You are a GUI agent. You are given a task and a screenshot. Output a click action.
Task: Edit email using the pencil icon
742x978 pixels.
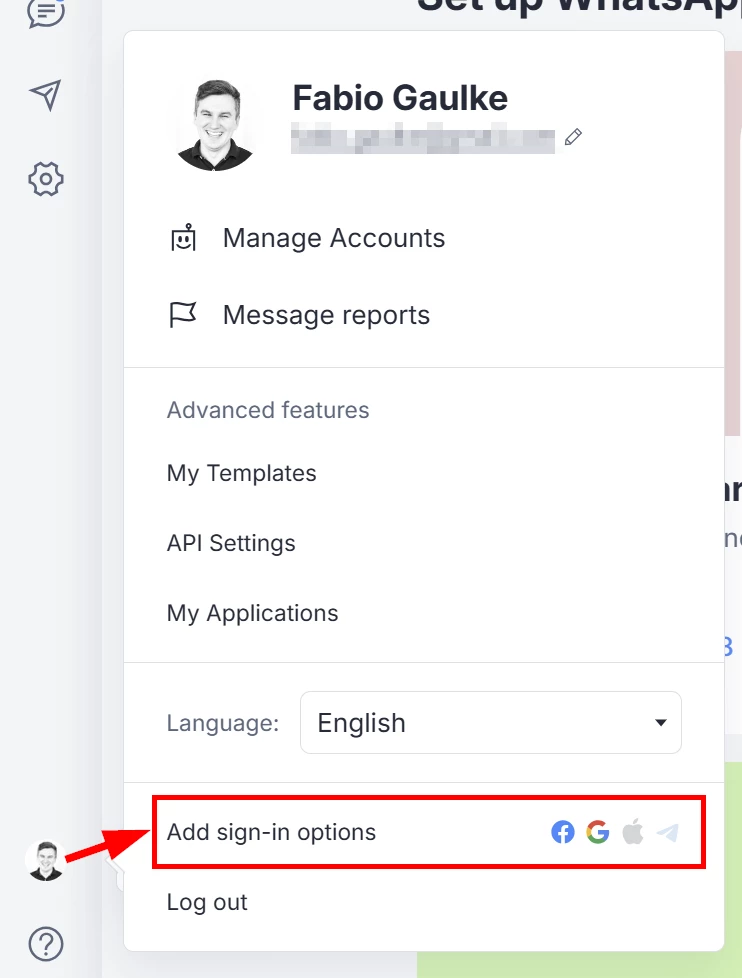[x=573, y=137]
